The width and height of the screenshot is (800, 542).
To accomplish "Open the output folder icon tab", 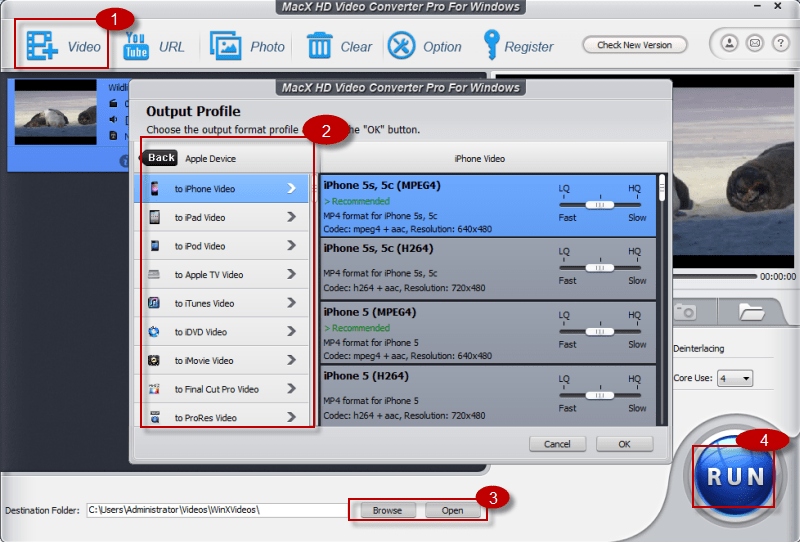I will [751, 311].
